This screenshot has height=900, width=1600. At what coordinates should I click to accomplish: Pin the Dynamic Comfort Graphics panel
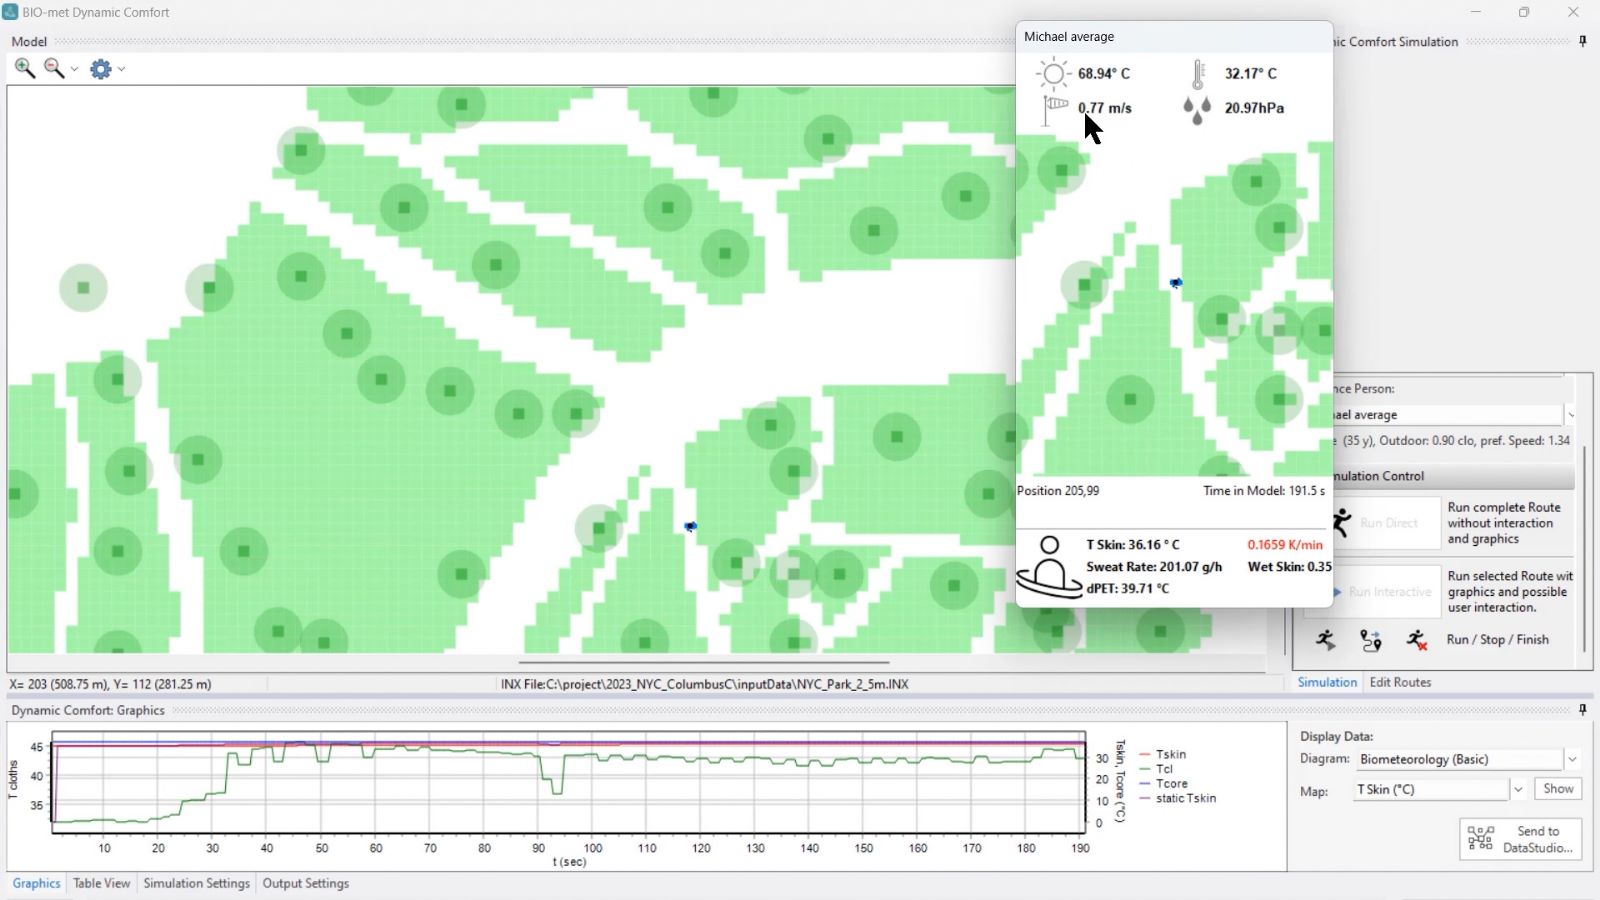pos(1583,710)
